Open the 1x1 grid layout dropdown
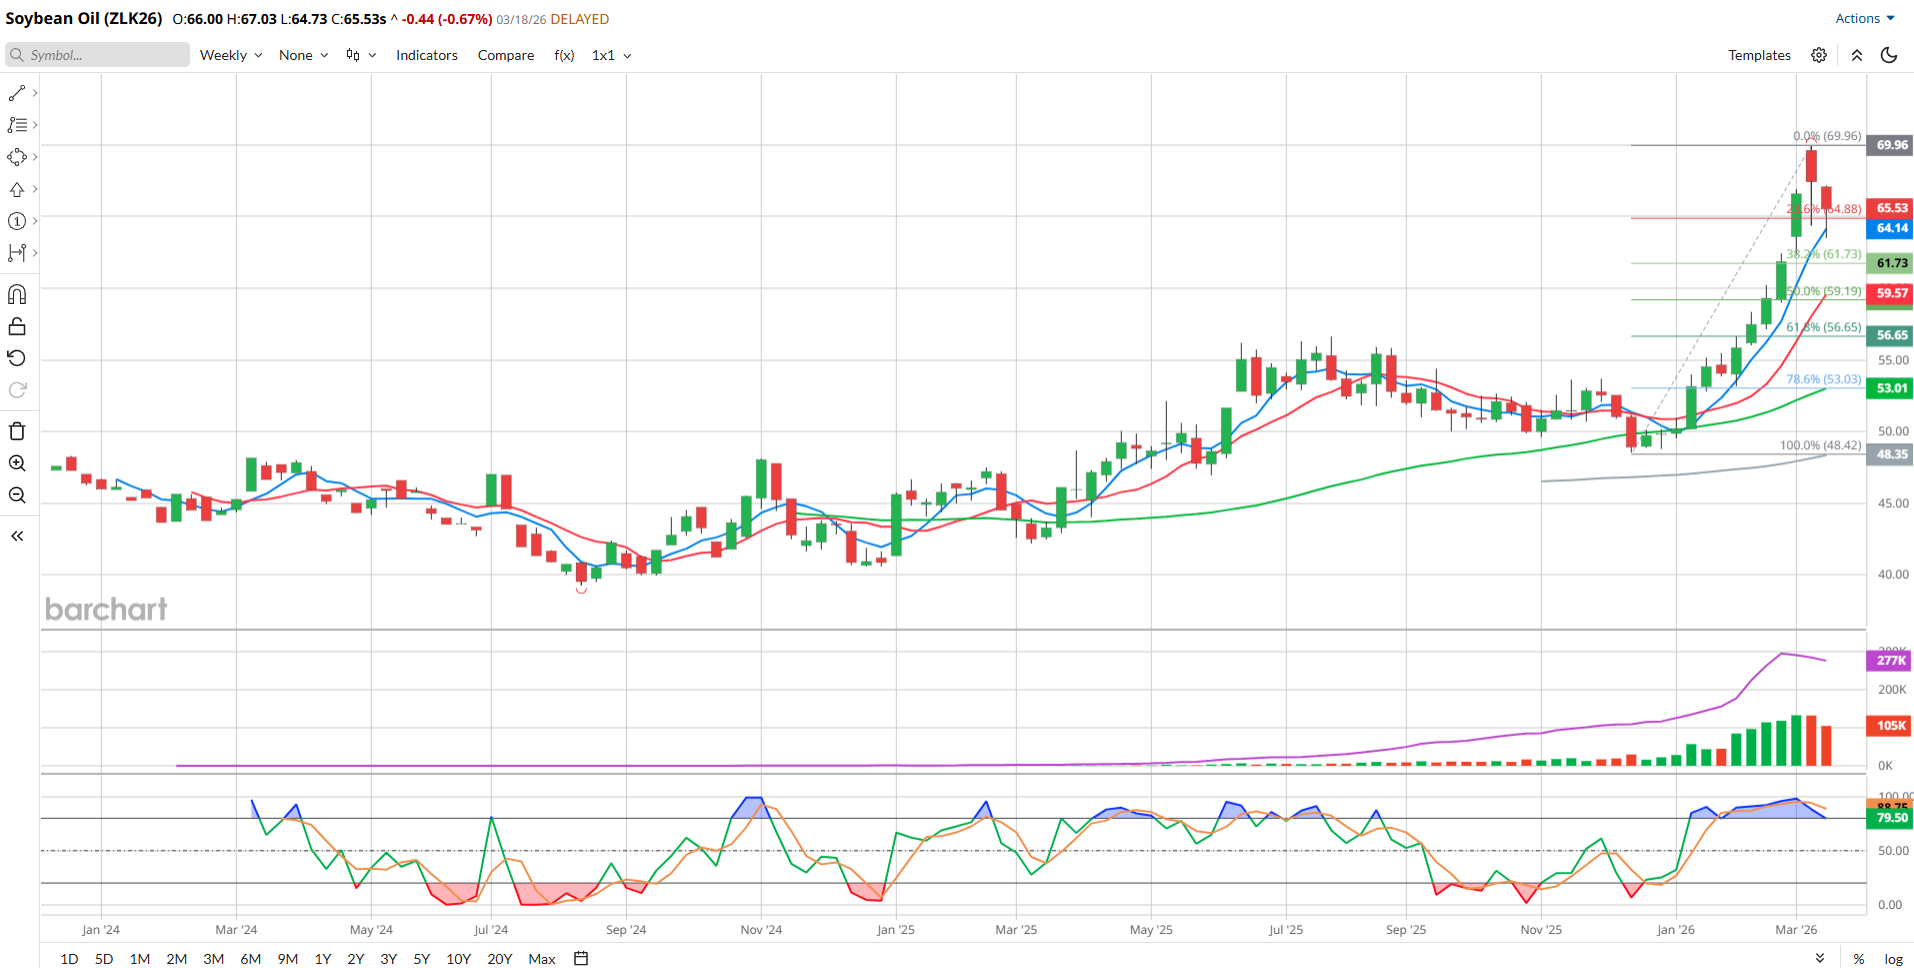This screenshot has width=1914, height=968. coord(611,55)
